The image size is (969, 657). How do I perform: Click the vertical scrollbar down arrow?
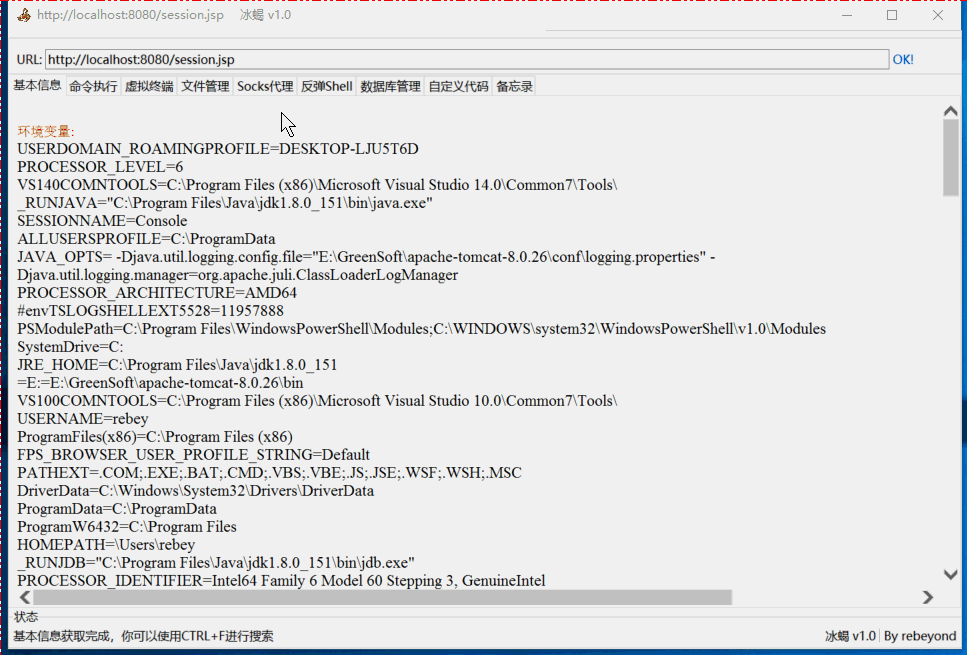pos(950,575)
